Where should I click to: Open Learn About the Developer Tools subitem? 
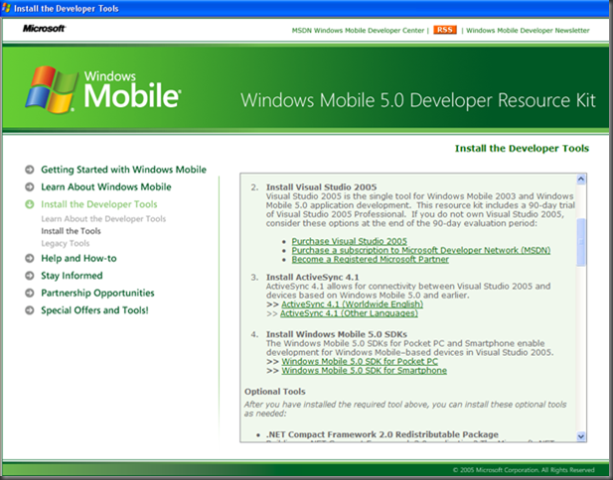click(104, 219)
